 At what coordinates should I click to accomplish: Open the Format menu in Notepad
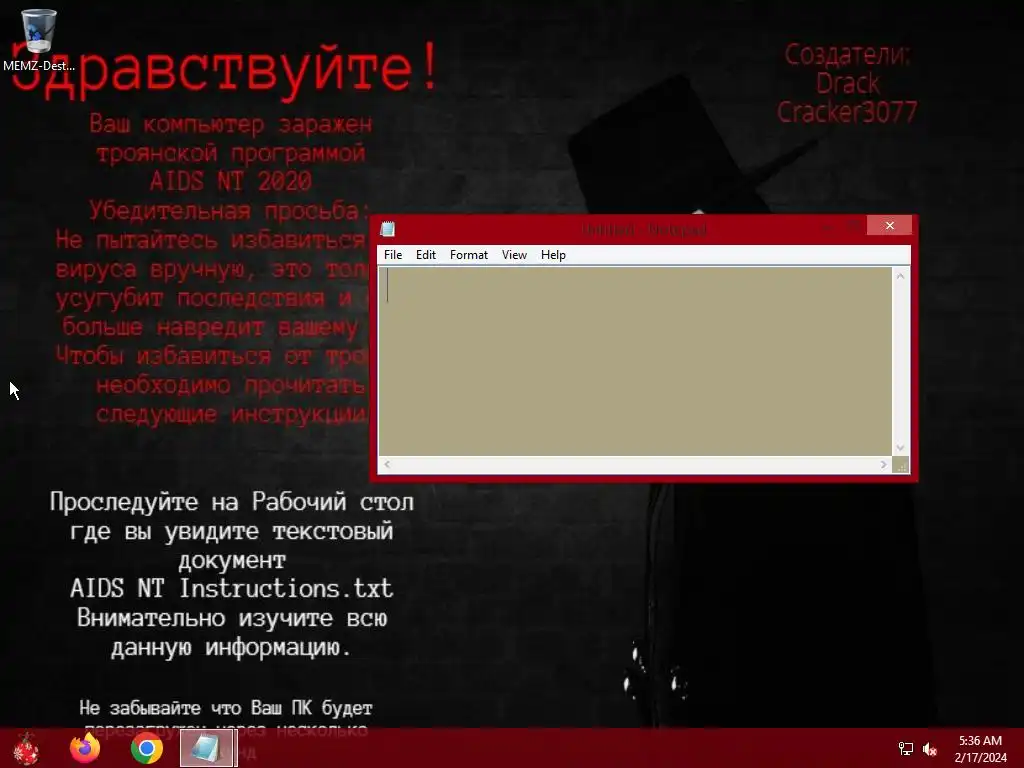tap(468, 255)
